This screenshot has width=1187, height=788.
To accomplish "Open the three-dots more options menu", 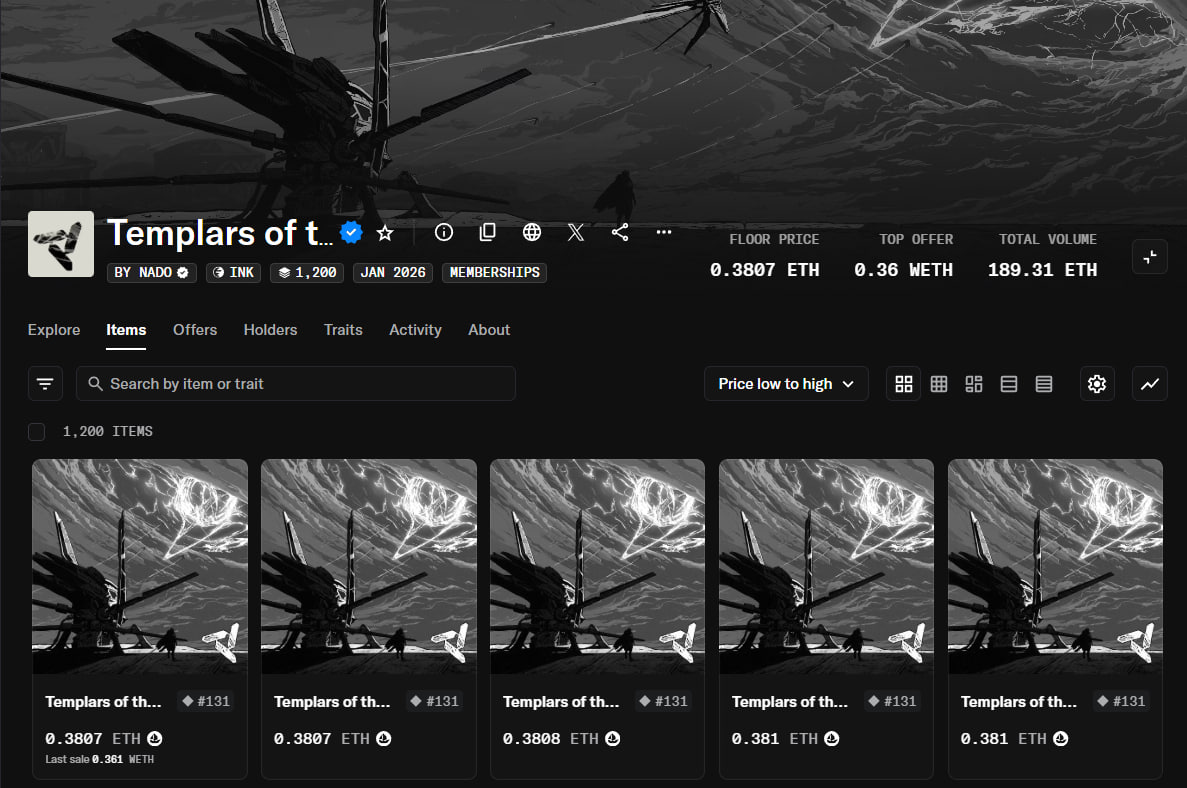I will point(664,233).
